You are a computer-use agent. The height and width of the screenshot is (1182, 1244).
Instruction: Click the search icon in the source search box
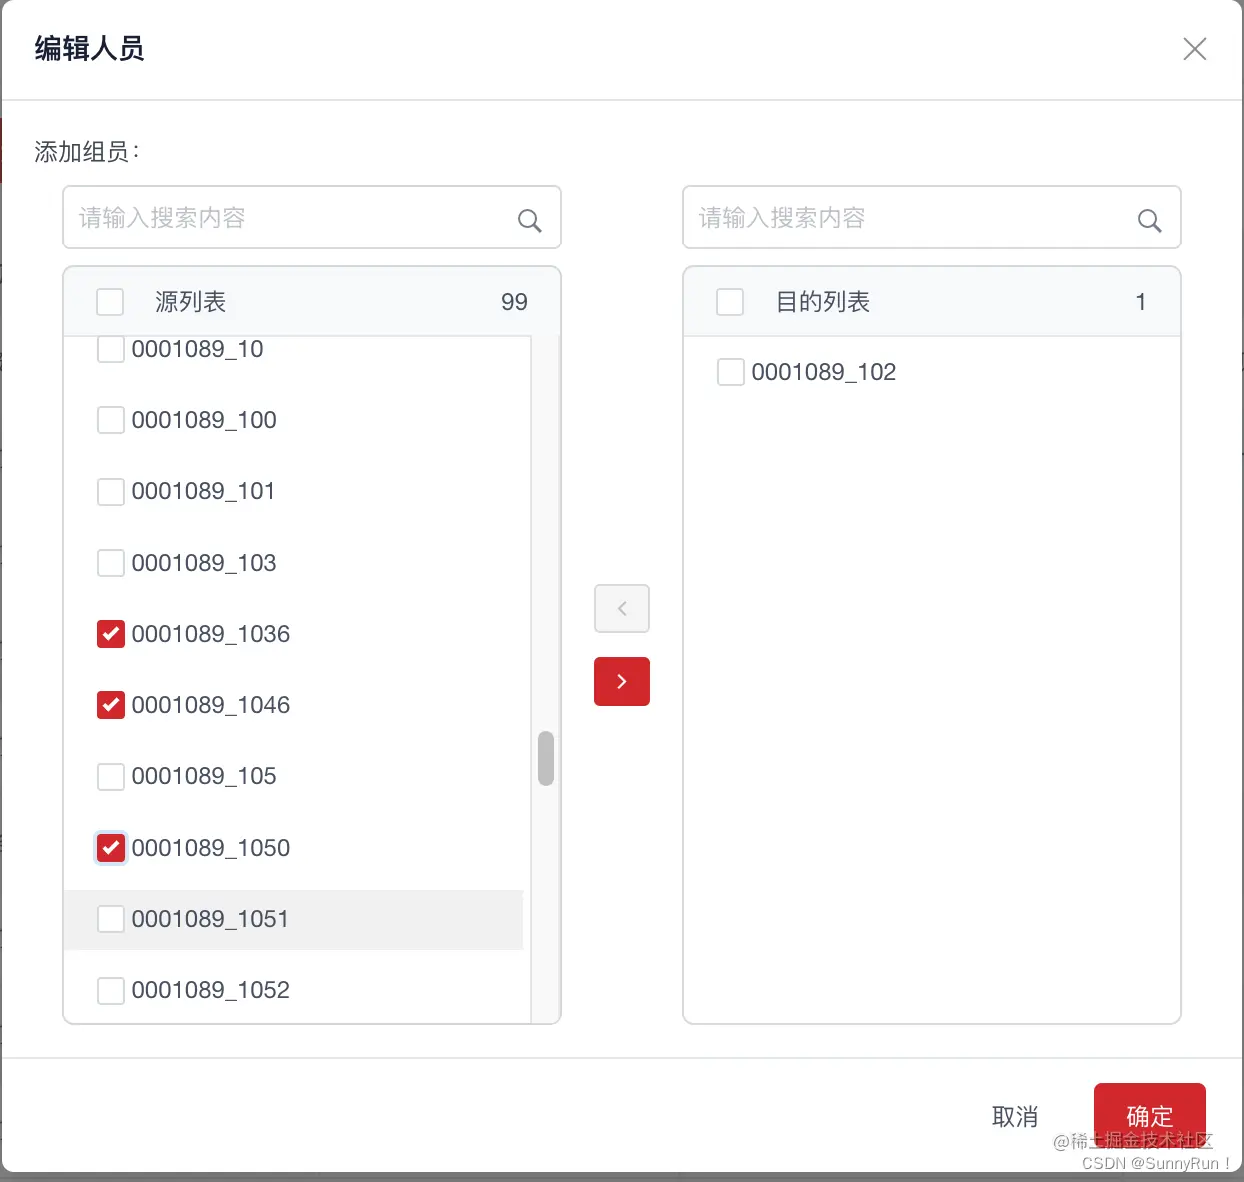pos(530,221)
